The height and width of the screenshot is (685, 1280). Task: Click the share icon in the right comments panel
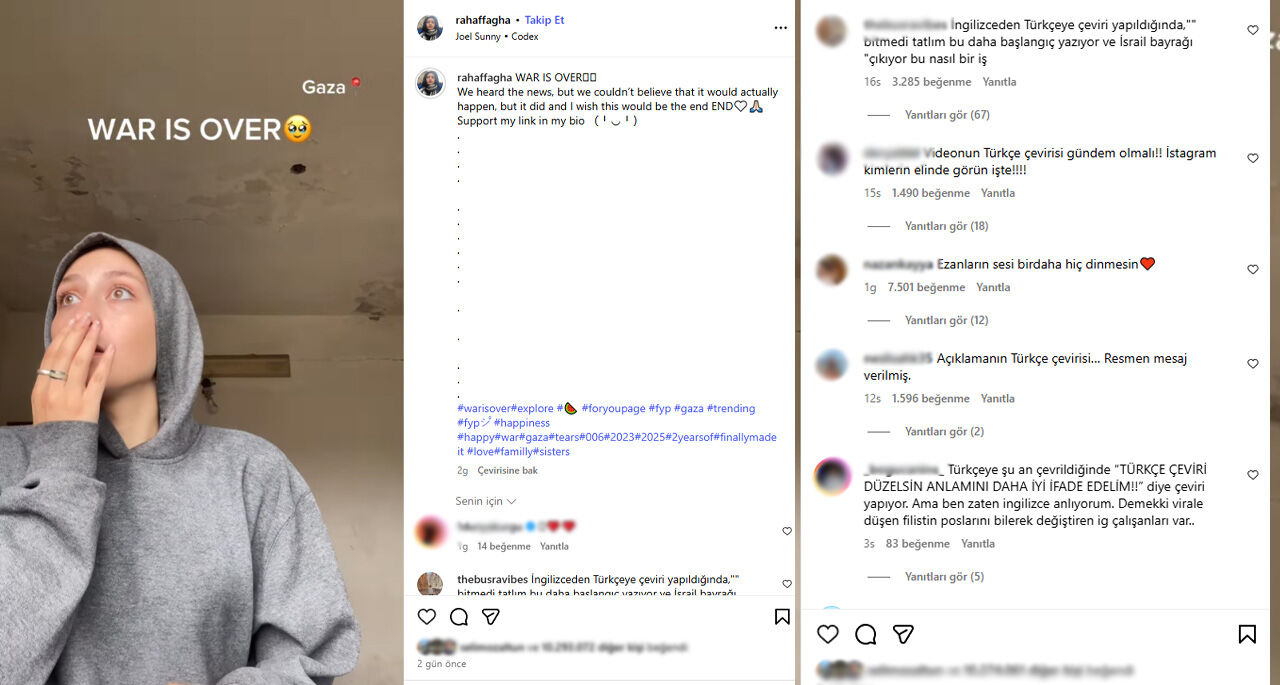coord(903,634)
